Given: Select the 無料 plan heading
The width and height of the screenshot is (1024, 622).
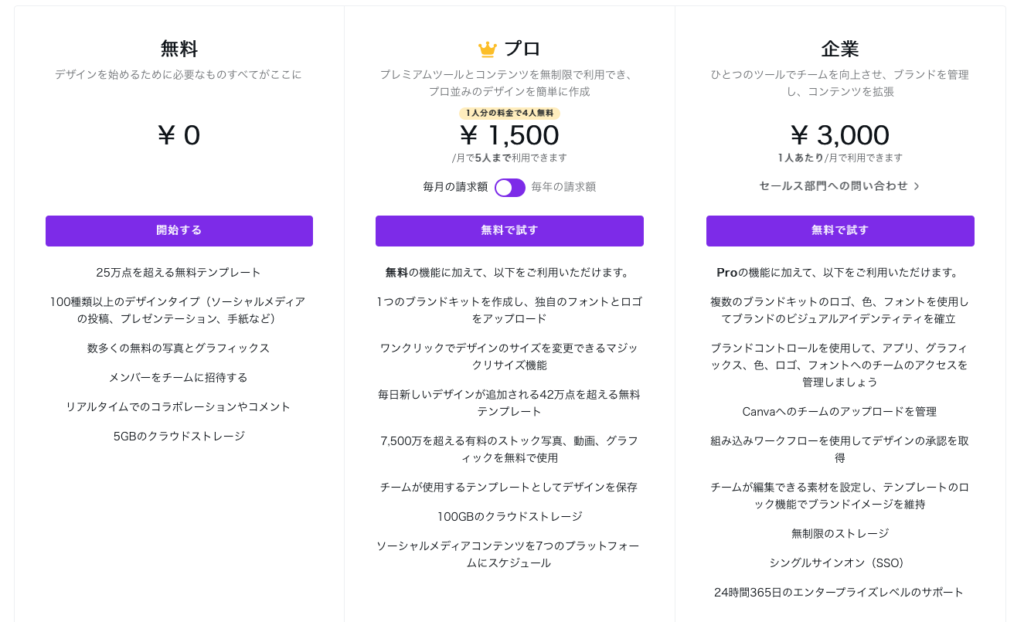Looking at the screenshot, I should coord(179,49).
